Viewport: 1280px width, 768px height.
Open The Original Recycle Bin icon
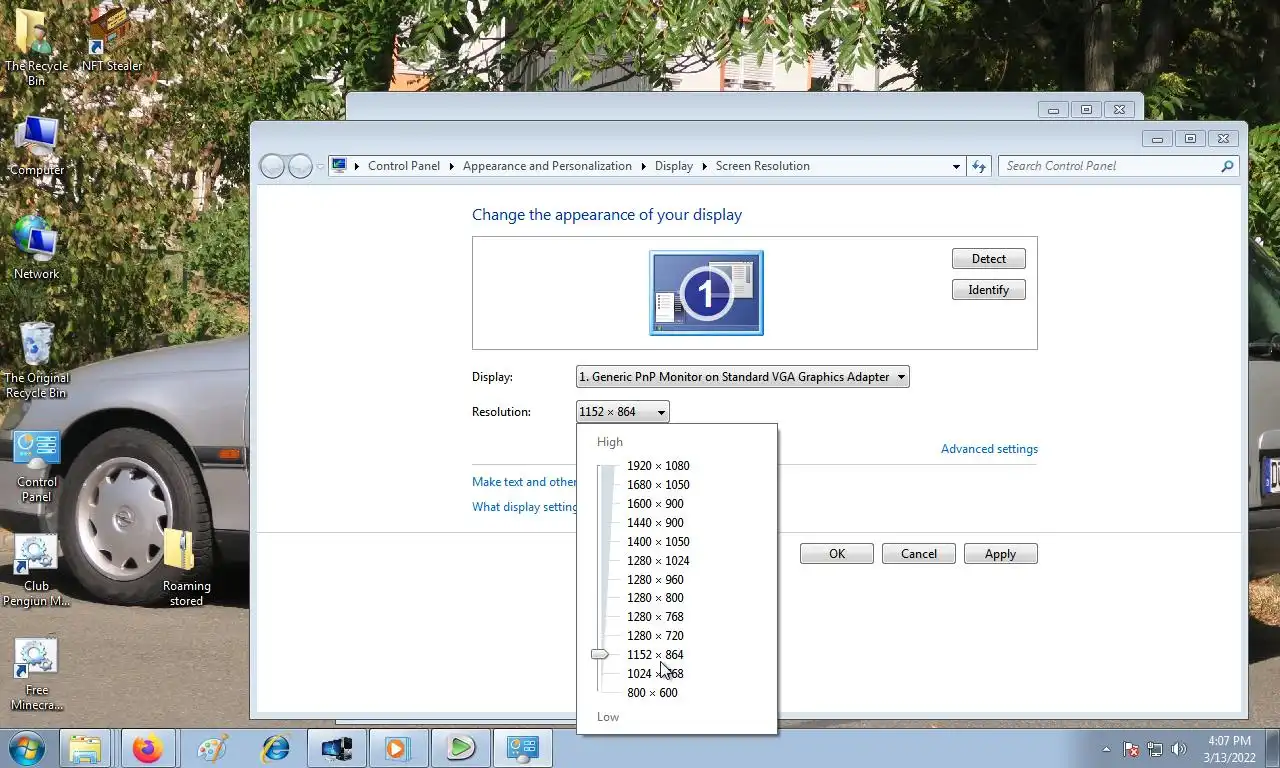(x=37, y=360)
